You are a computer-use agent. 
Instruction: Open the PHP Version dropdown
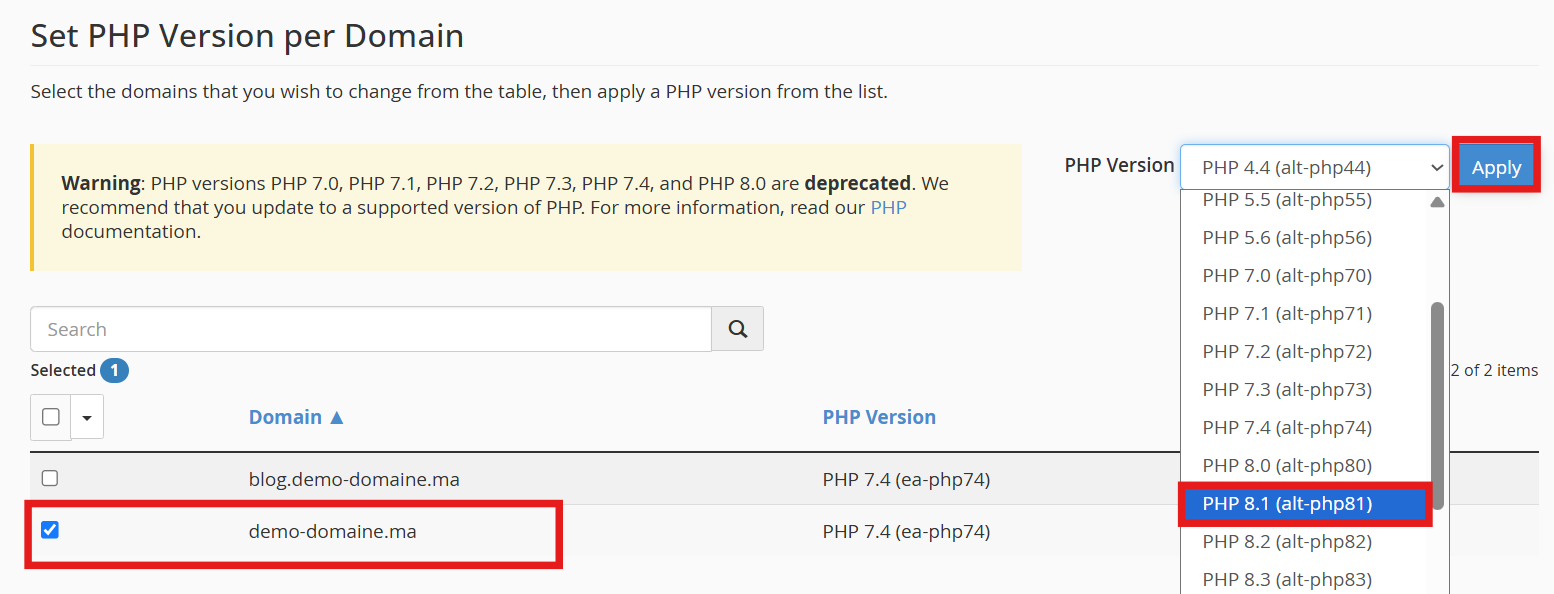tap(1314, 167)
